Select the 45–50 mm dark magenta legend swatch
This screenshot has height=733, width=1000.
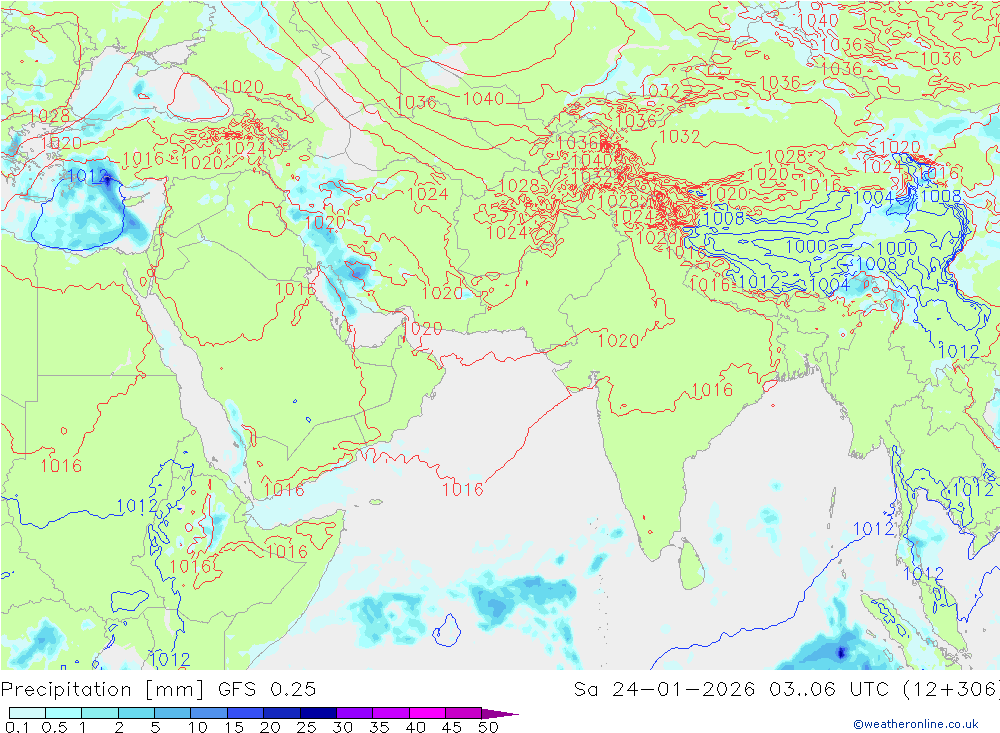pyautogui.click(x=464, y=713)
